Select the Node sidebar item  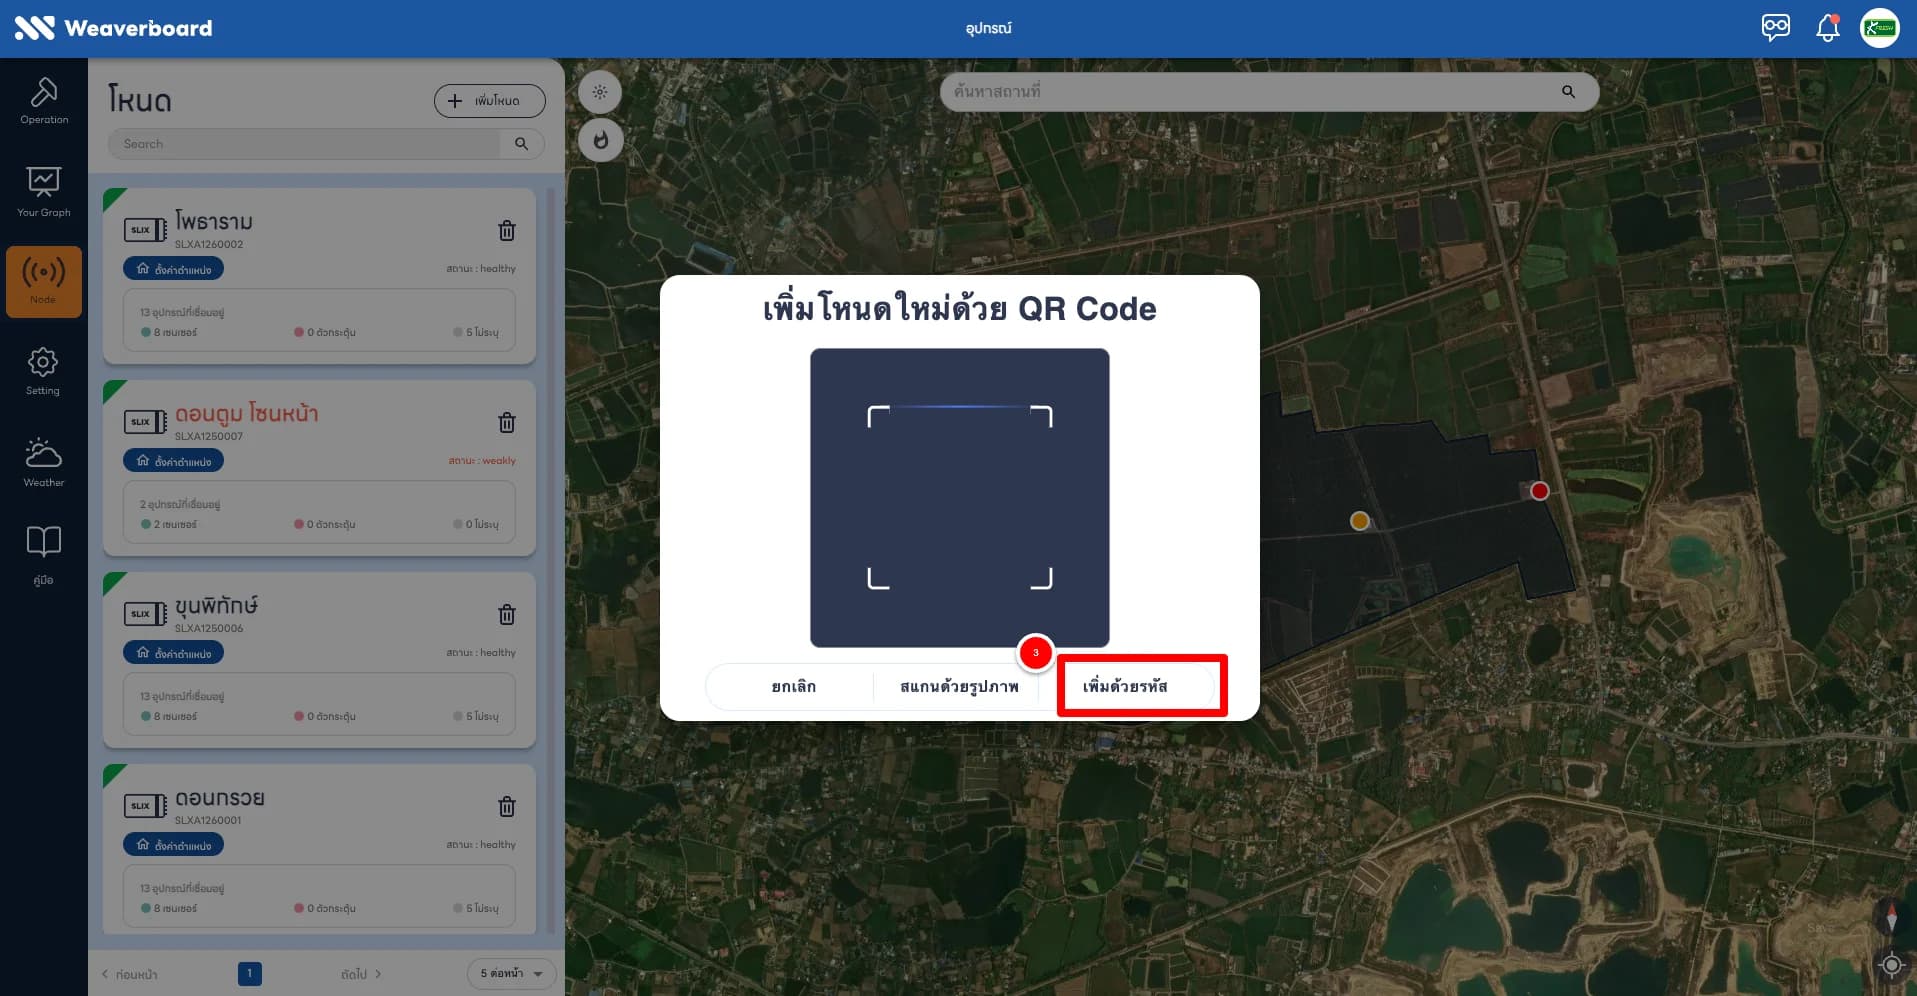[x=44, y=282]
